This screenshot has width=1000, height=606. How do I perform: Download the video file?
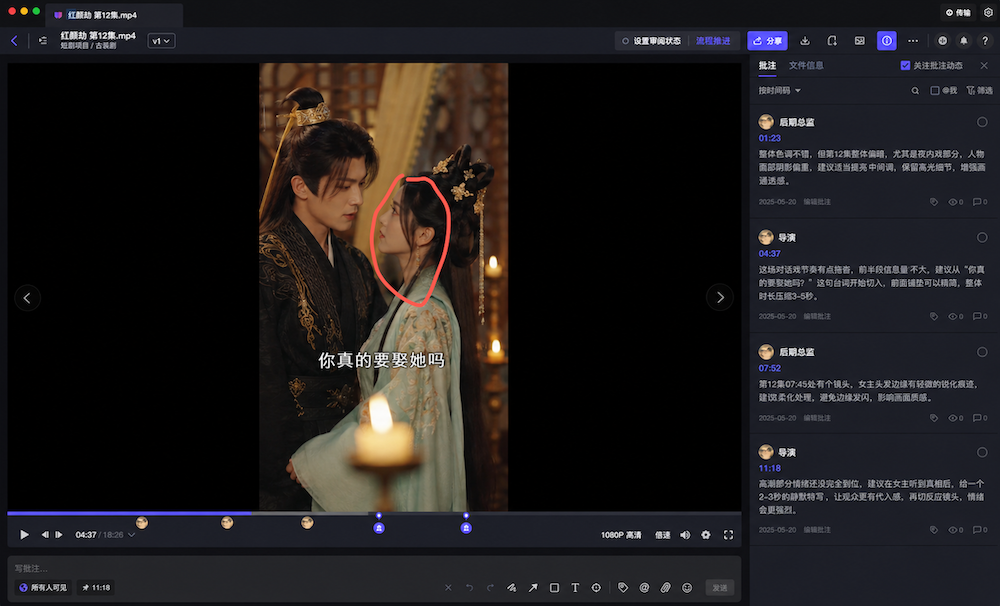[805, 41]
